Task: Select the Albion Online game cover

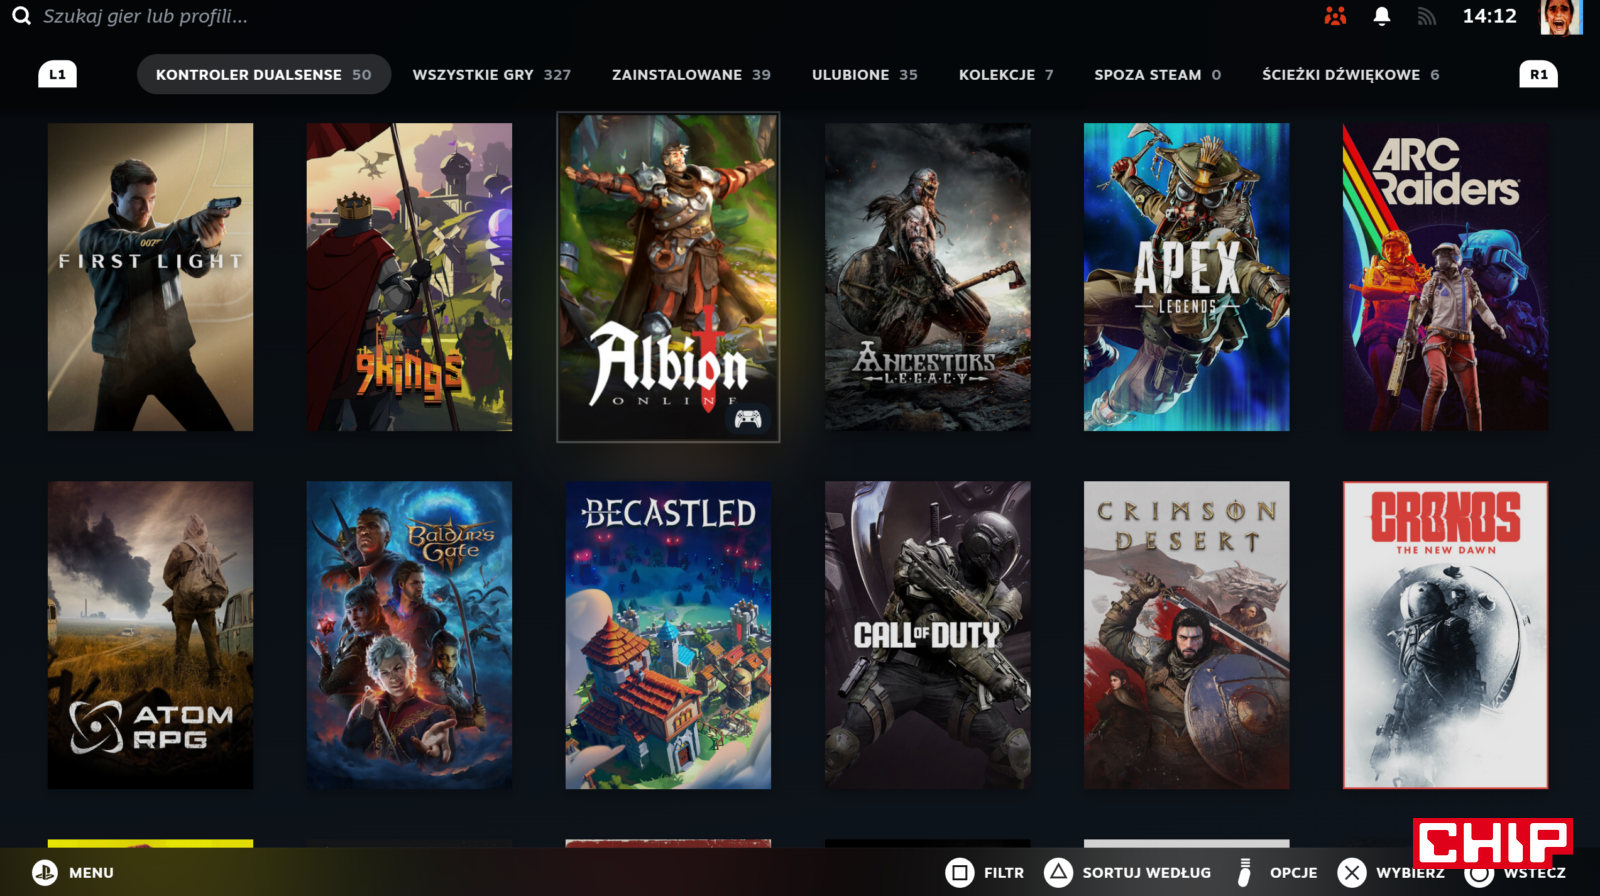Action: (x=668, y=277)
